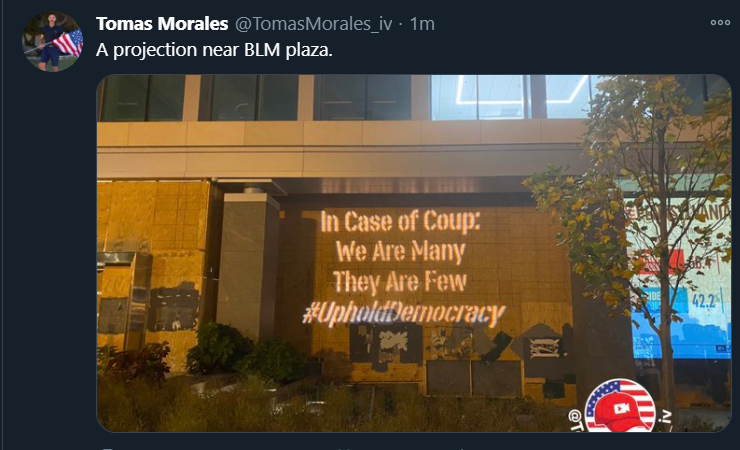Select the text "A projection near BLM plaza."
Screen dimensions: 740x450
pyautogui.click(x=214, y=50)
